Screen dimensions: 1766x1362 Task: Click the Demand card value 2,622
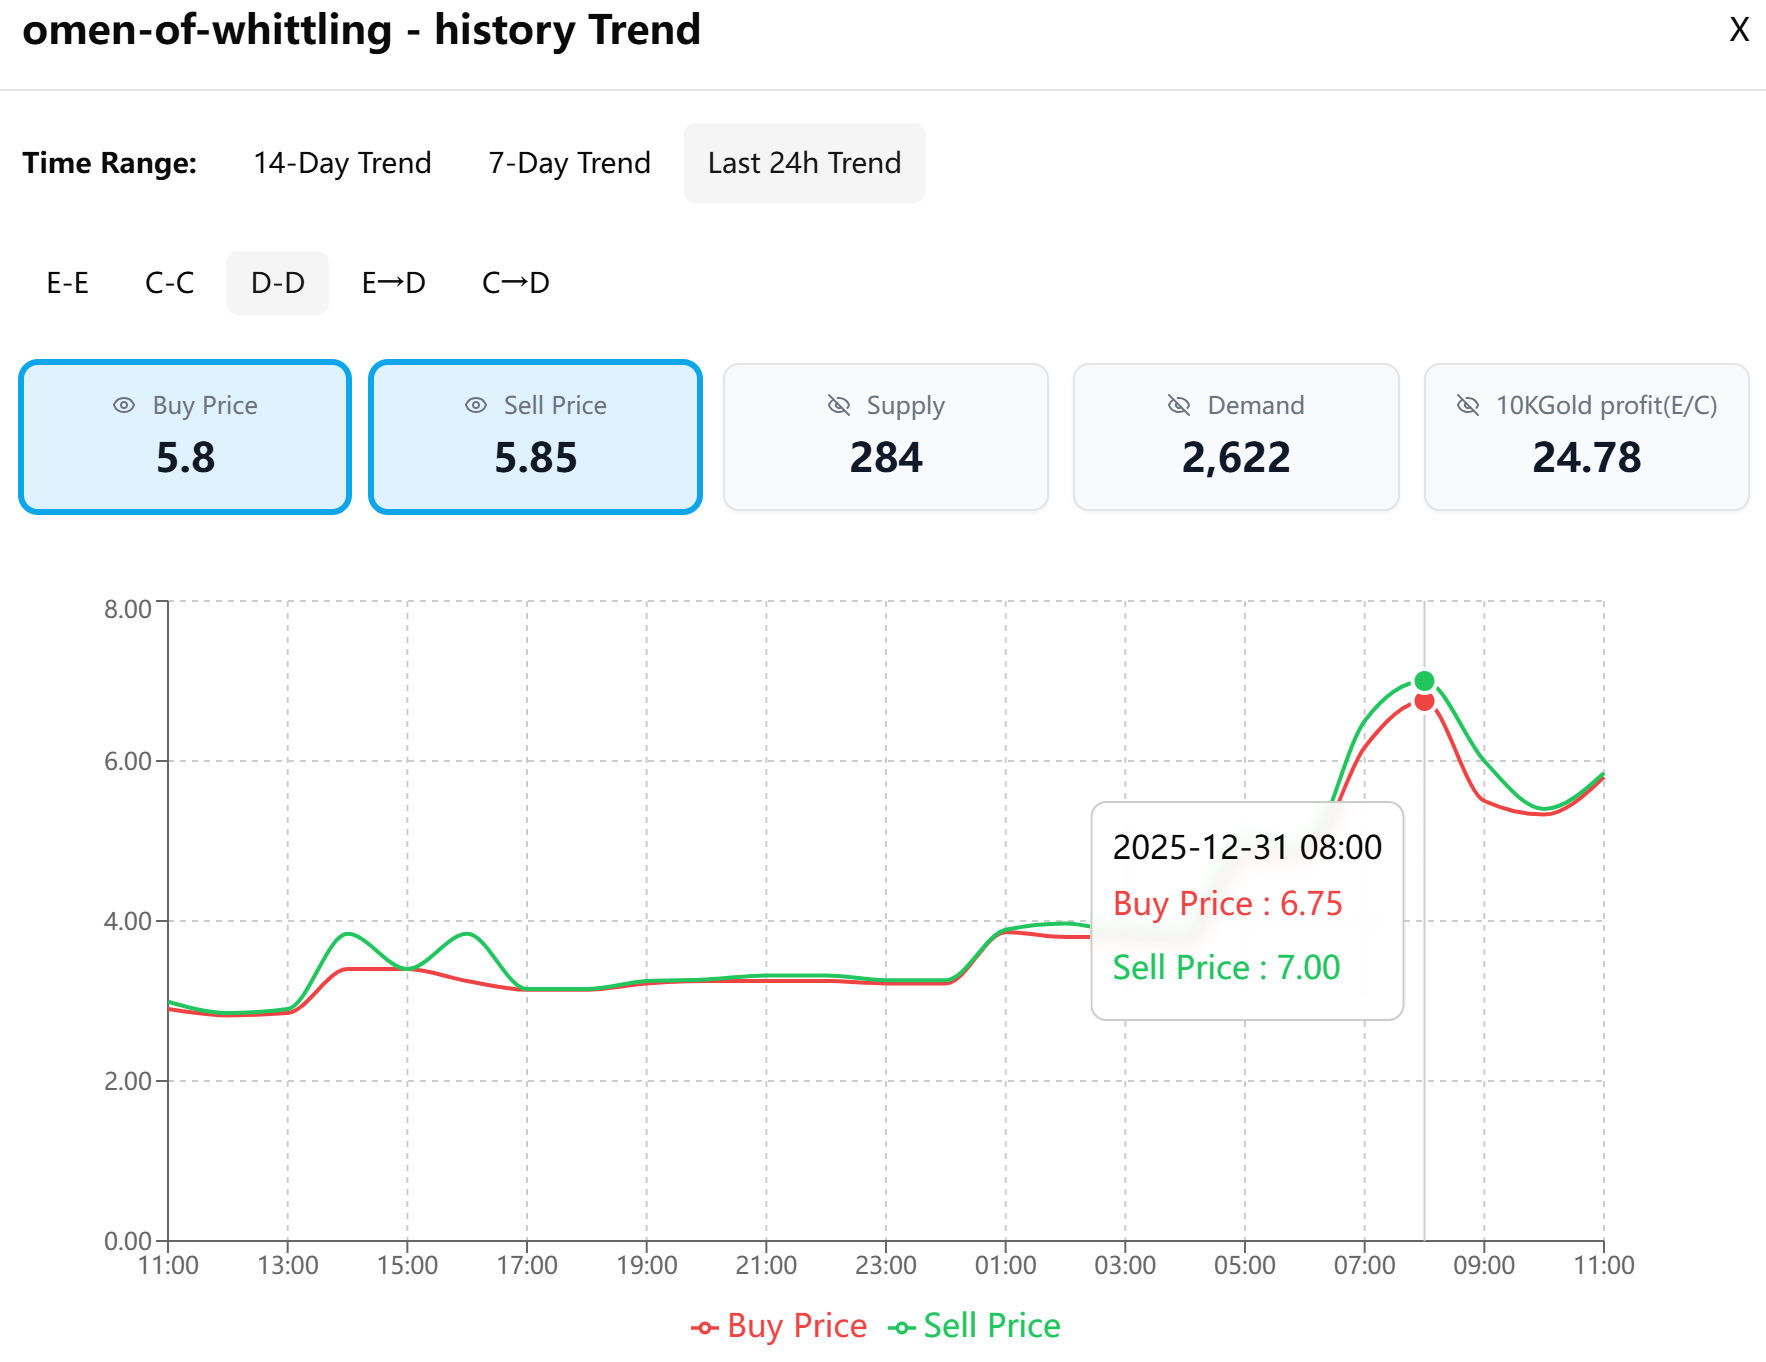1235,458
